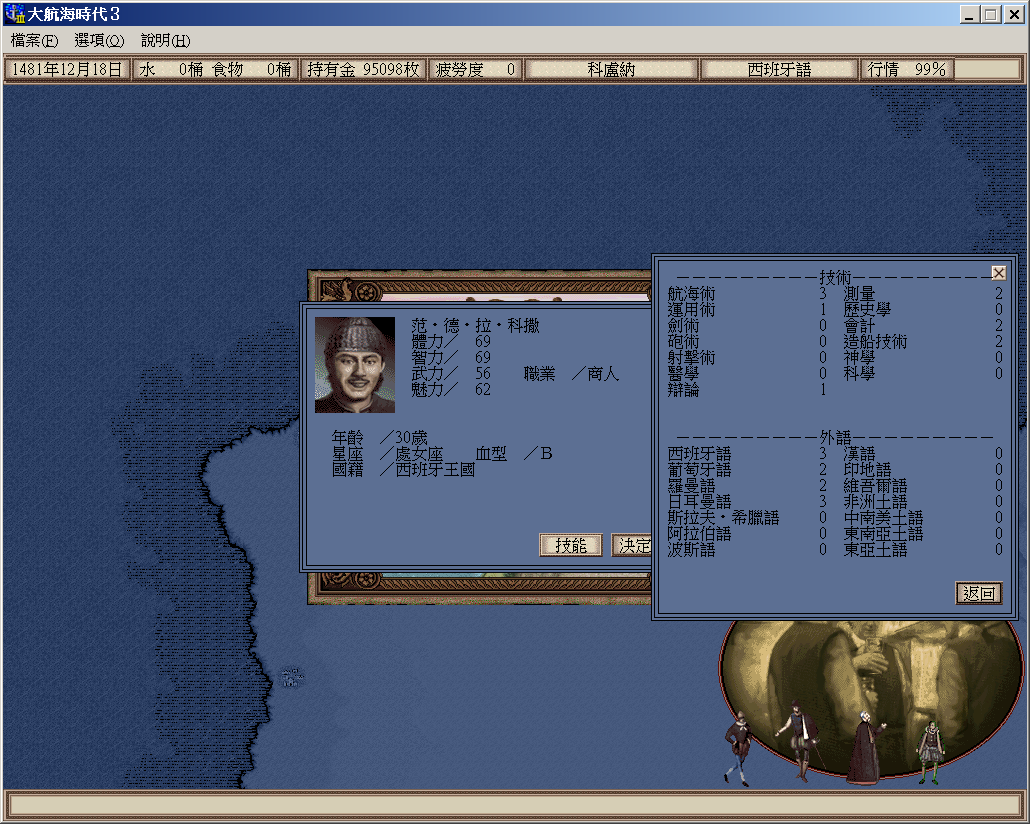This screenshot has height=824, width=1030.
Task: Select the swordsman figure with hat and cane
Action: click(799, 739)
